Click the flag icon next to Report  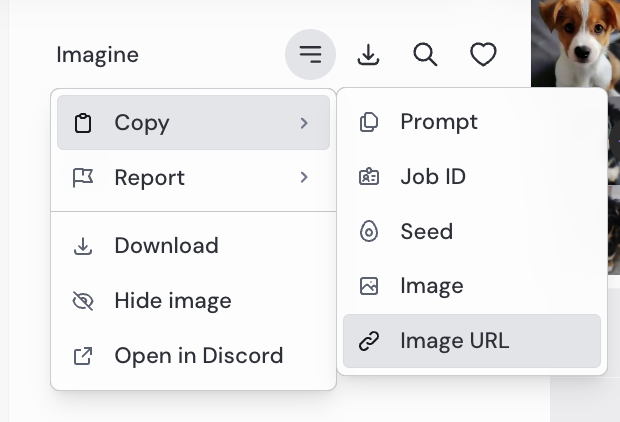(83, 178)
